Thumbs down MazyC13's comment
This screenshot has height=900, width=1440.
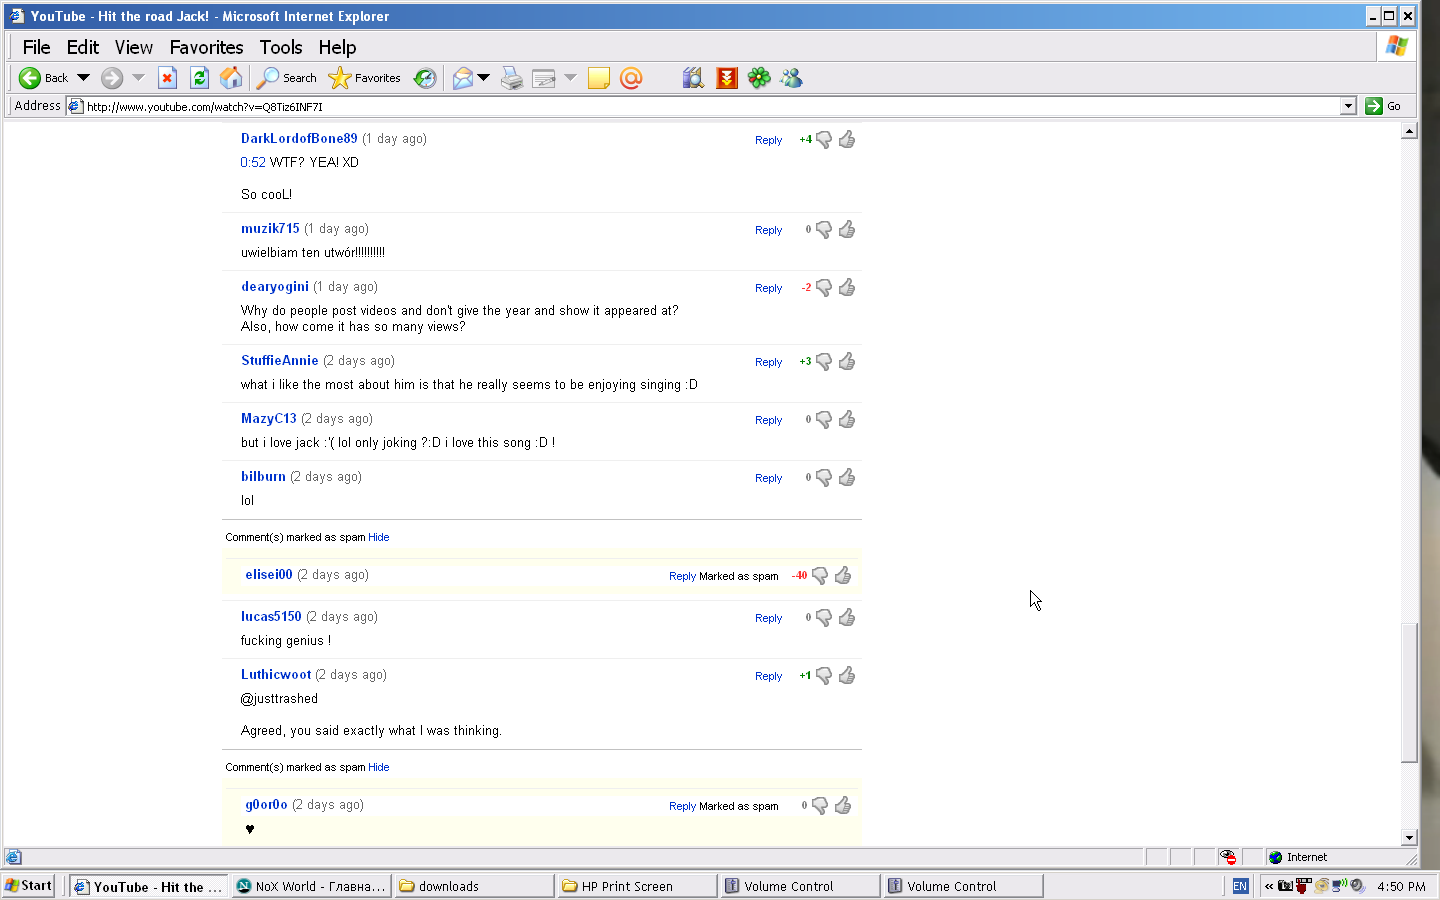click(x=824, y=420)
